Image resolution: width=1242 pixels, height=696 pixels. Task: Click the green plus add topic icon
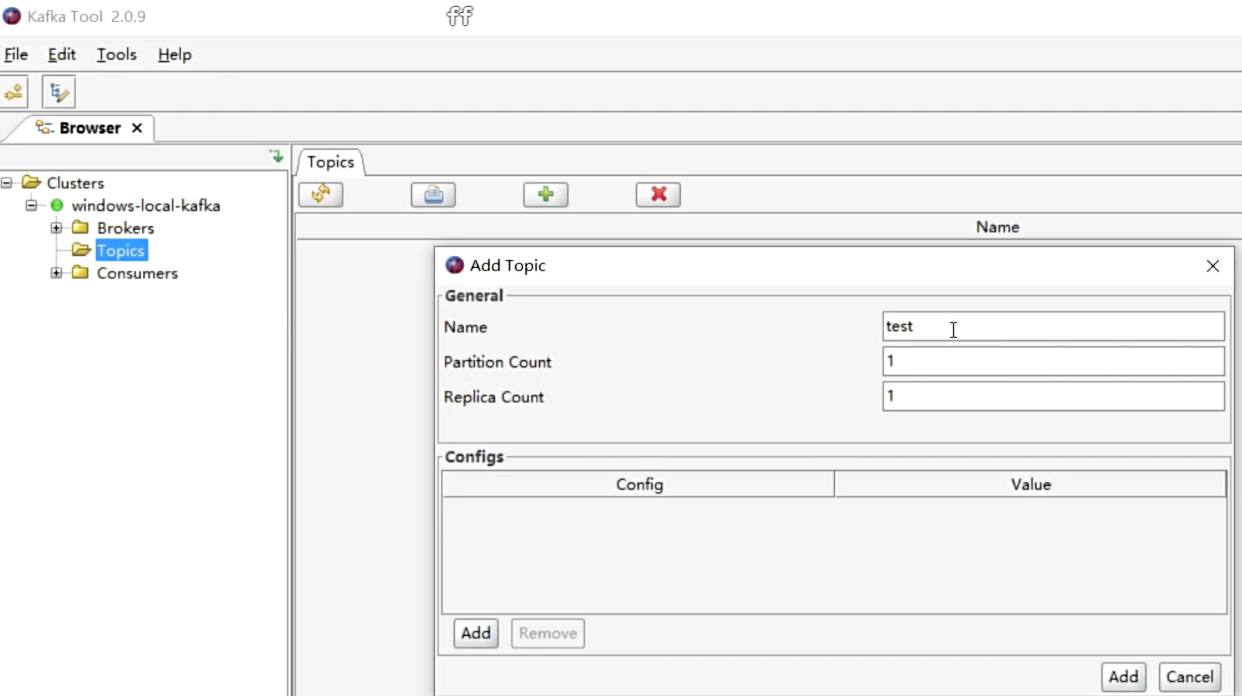(546, 195)
